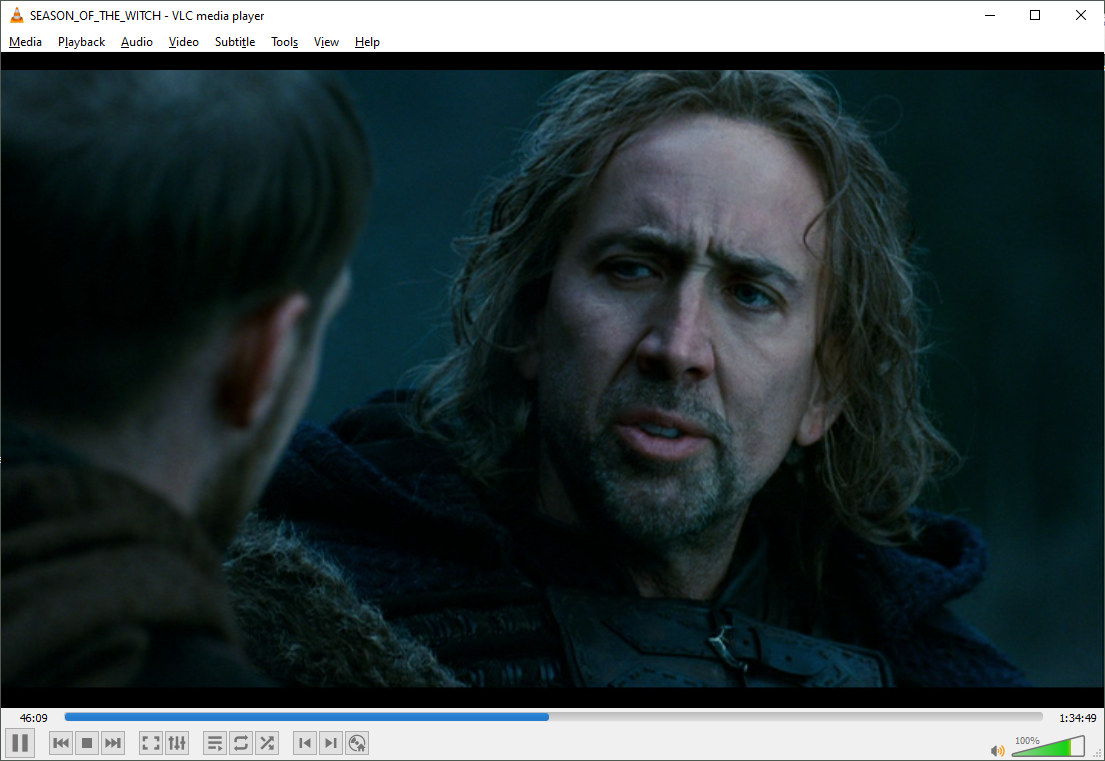Screen dimensions: 1105x761
Task: Seek on the playback progress bar
Action: coord(553,717)
